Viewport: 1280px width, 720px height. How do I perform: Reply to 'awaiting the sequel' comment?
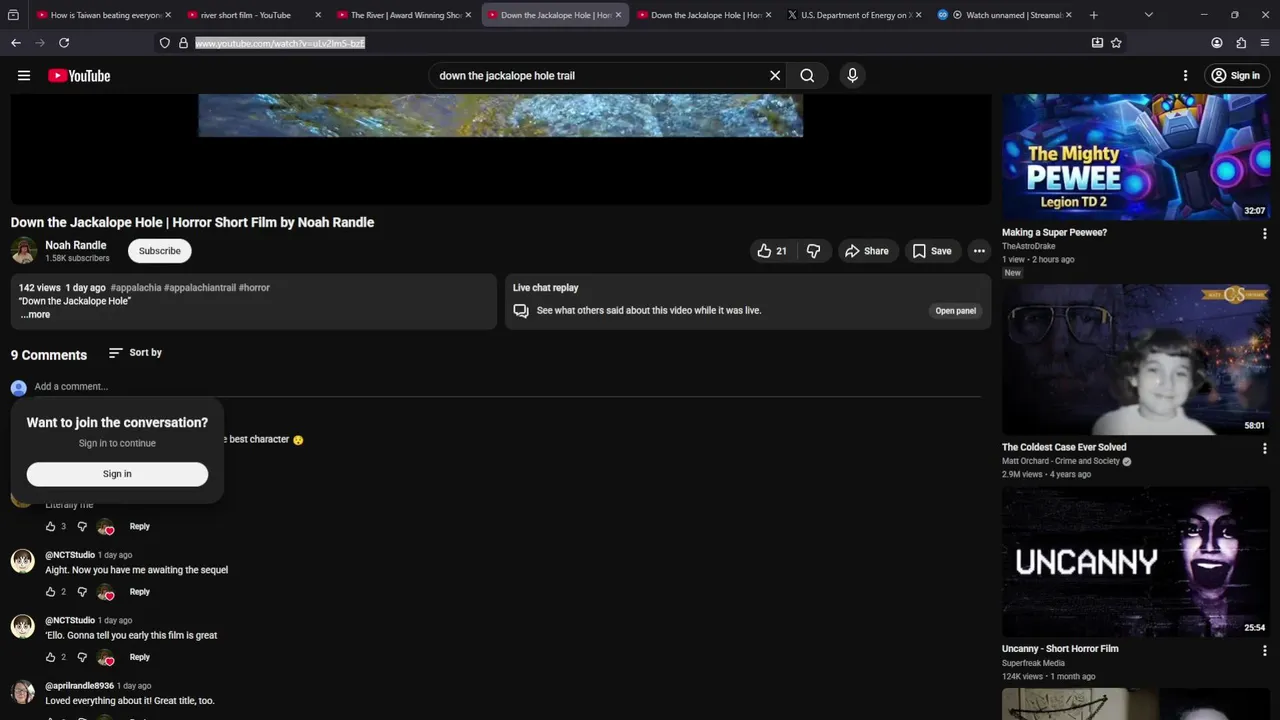[139, 592]
